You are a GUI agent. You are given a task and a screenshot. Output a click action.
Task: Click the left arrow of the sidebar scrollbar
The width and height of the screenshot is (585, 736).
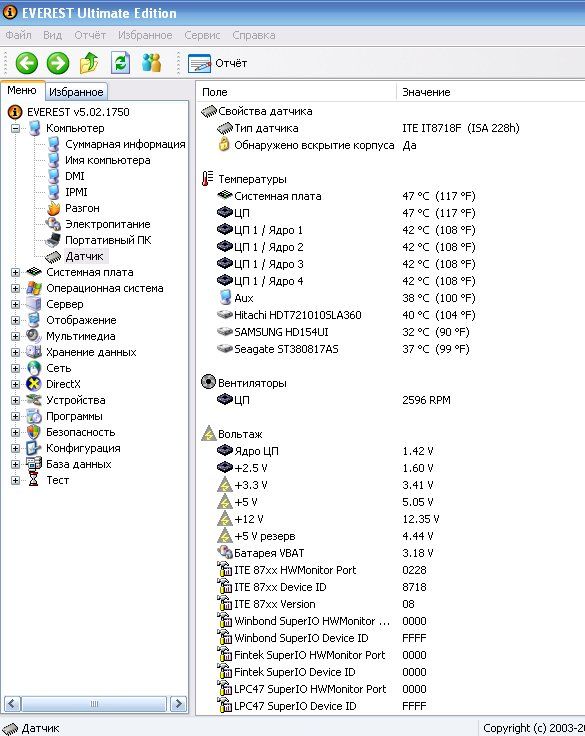point(12,704)
